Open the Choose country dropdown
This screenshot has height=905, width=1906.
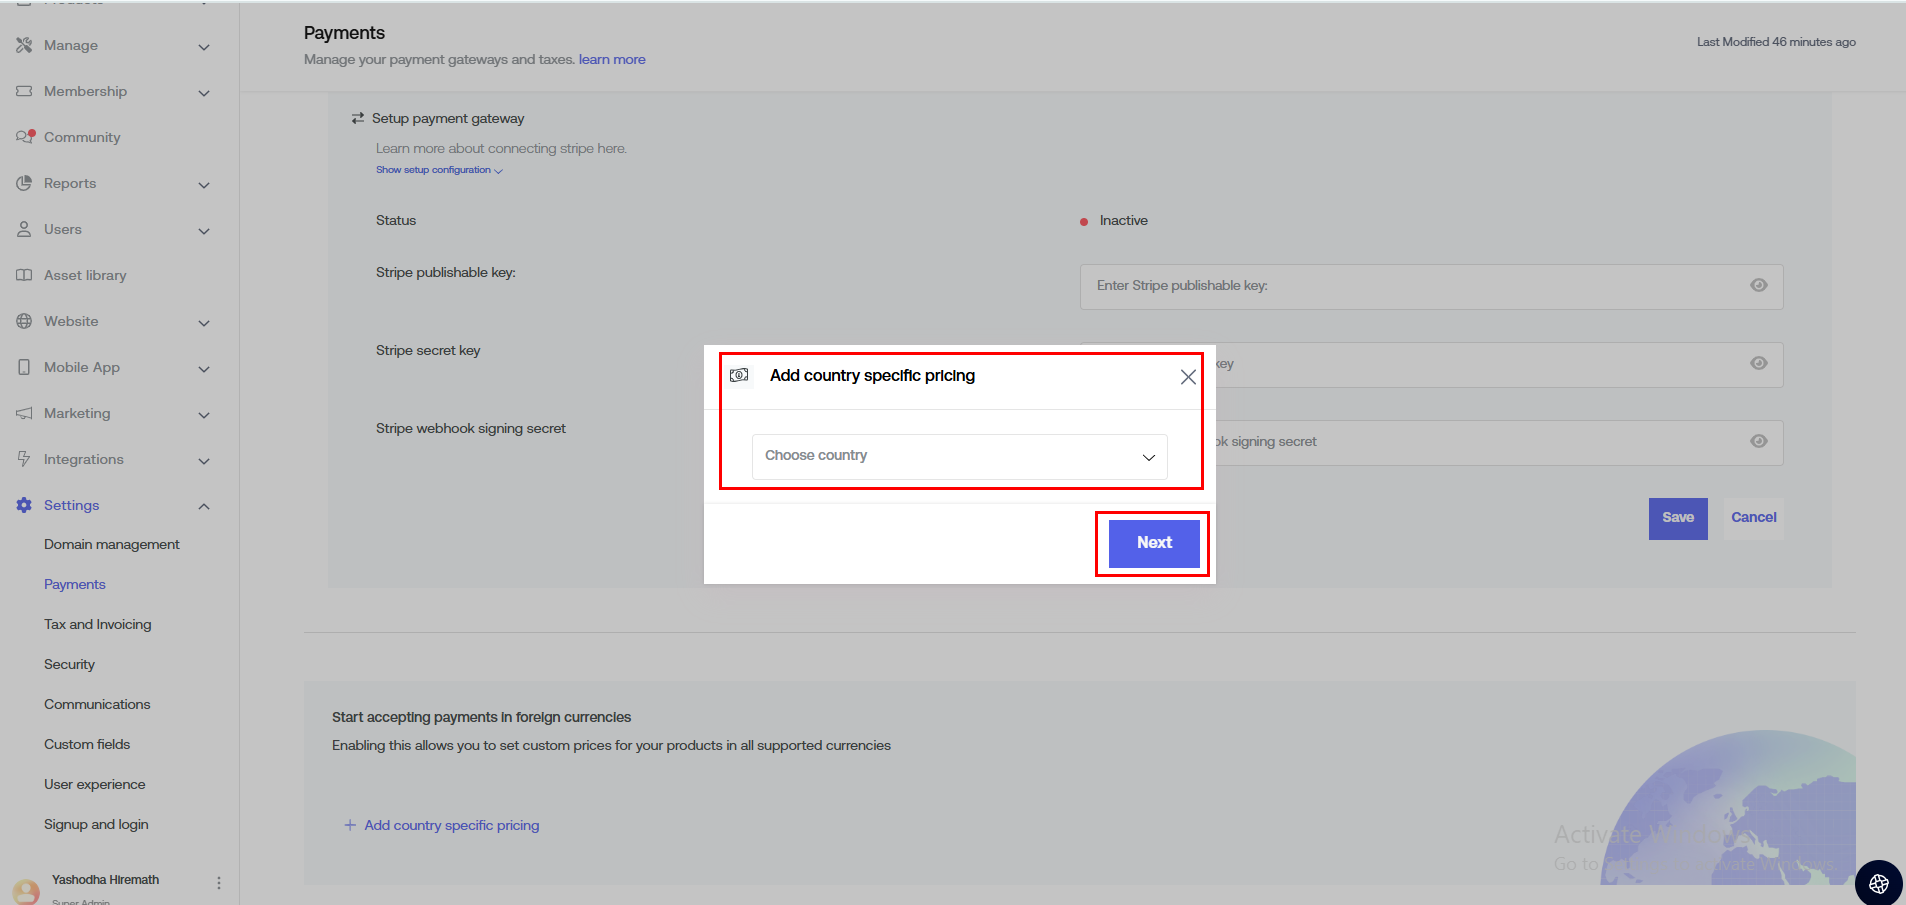pyautogui.click(x=959, y=456)
